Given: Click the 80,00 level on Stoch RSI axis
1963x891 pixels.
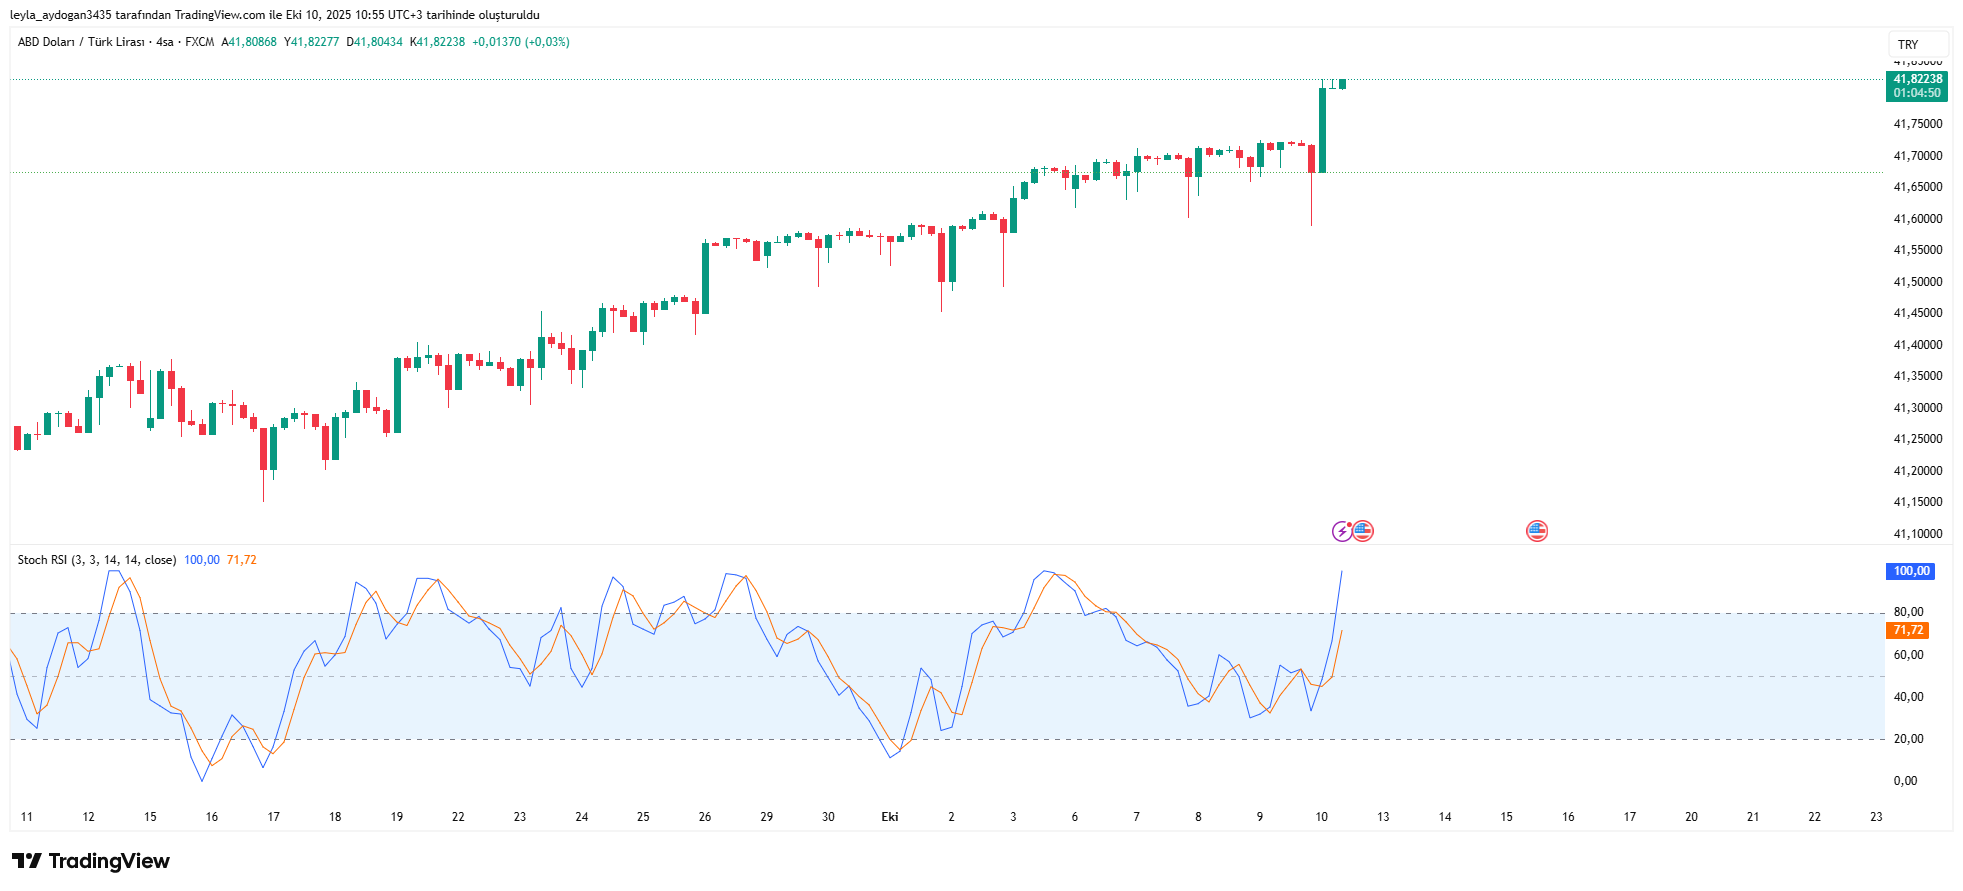Looking at the screenshot, I should [1908, 612].
